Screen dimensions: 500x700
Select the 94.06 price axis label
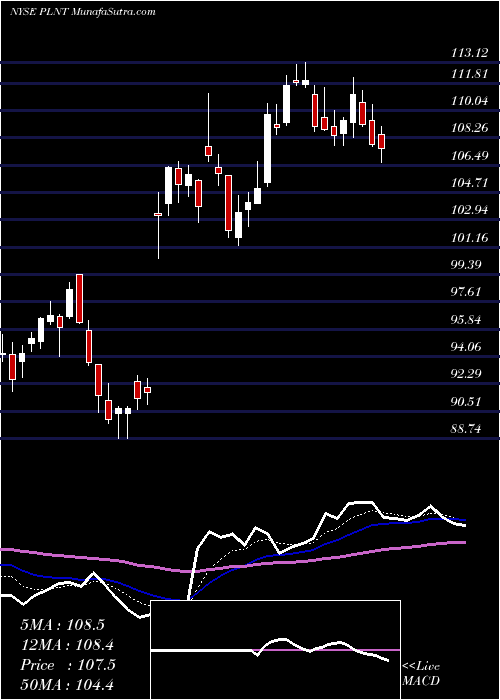click(x=466, y=347)
